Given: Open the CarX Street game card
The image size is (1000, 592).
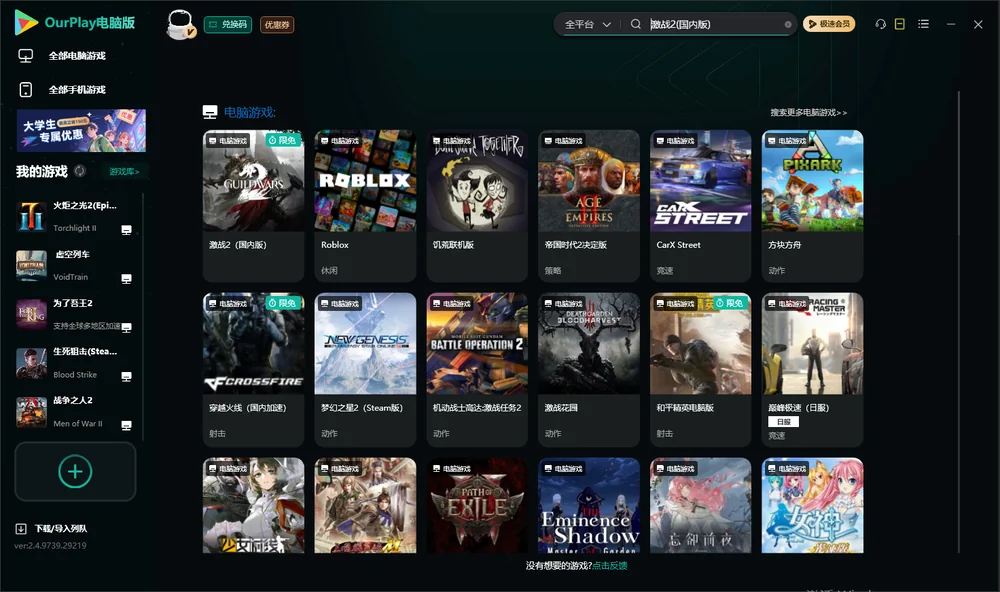Looking at the screenshot, I should 701,206.
